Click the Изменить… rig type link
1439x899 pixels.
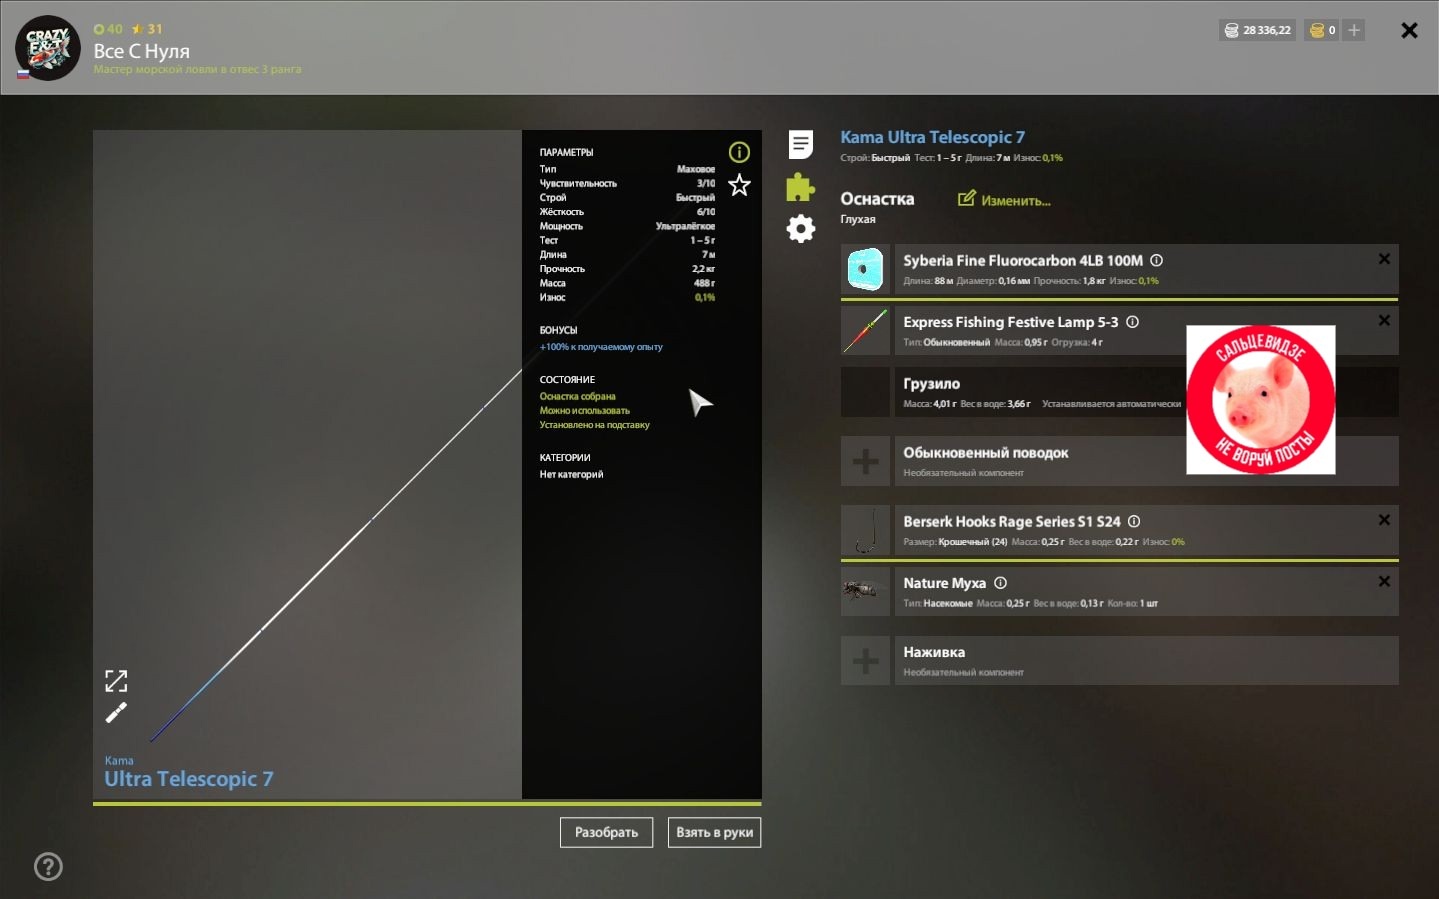(1016, 201)
